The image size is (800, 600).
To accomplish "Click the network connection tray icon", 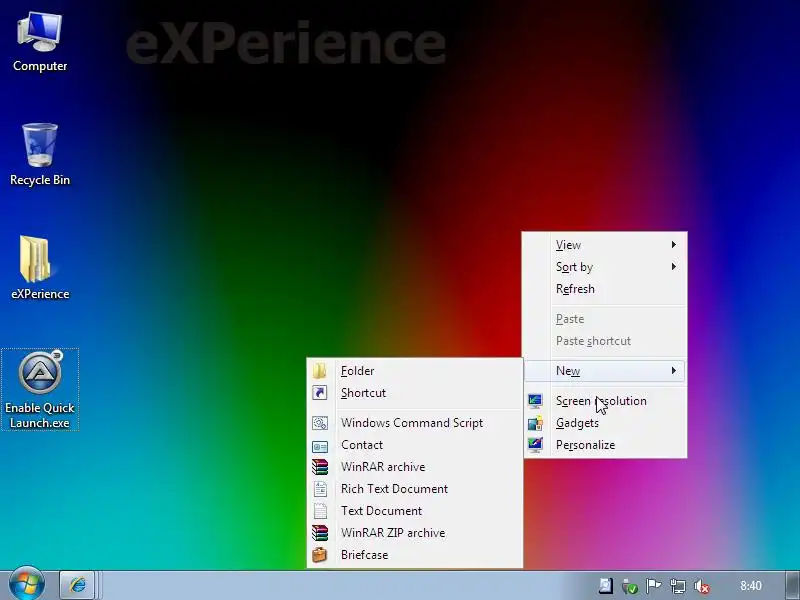I will point(678,586).
